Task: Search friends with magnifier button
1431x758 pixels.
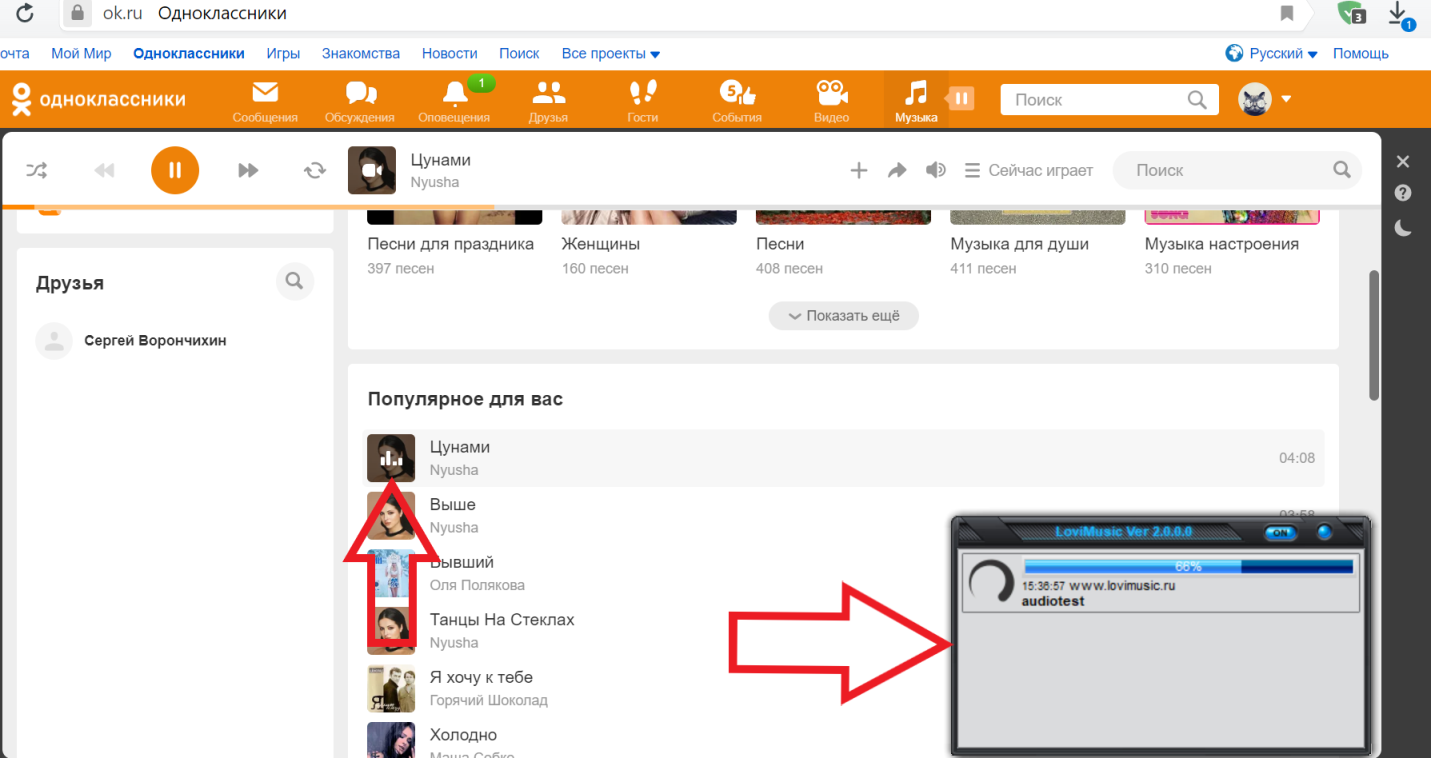Action: click(x=294, y=282)
